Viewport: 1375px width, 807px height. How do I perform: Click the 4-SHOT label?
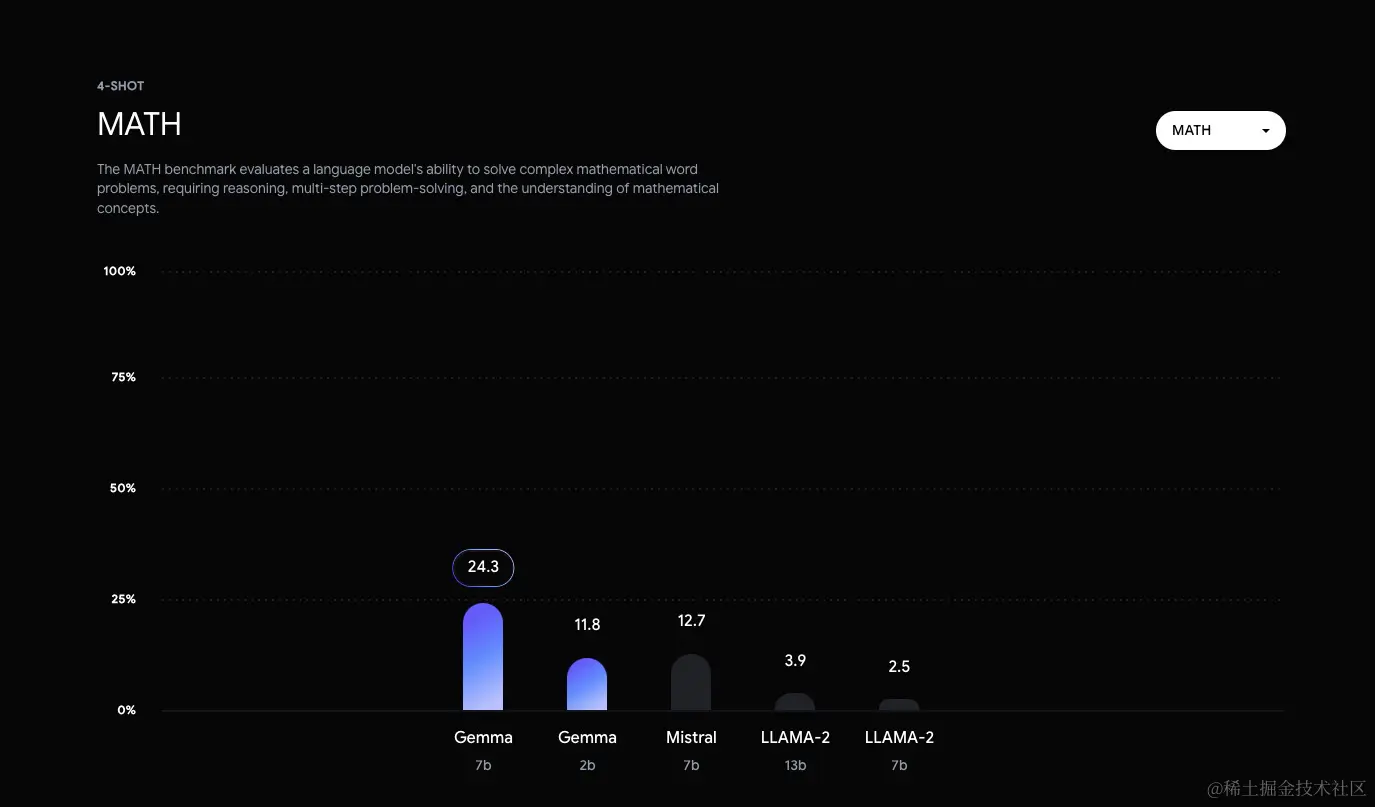(120, 86)
